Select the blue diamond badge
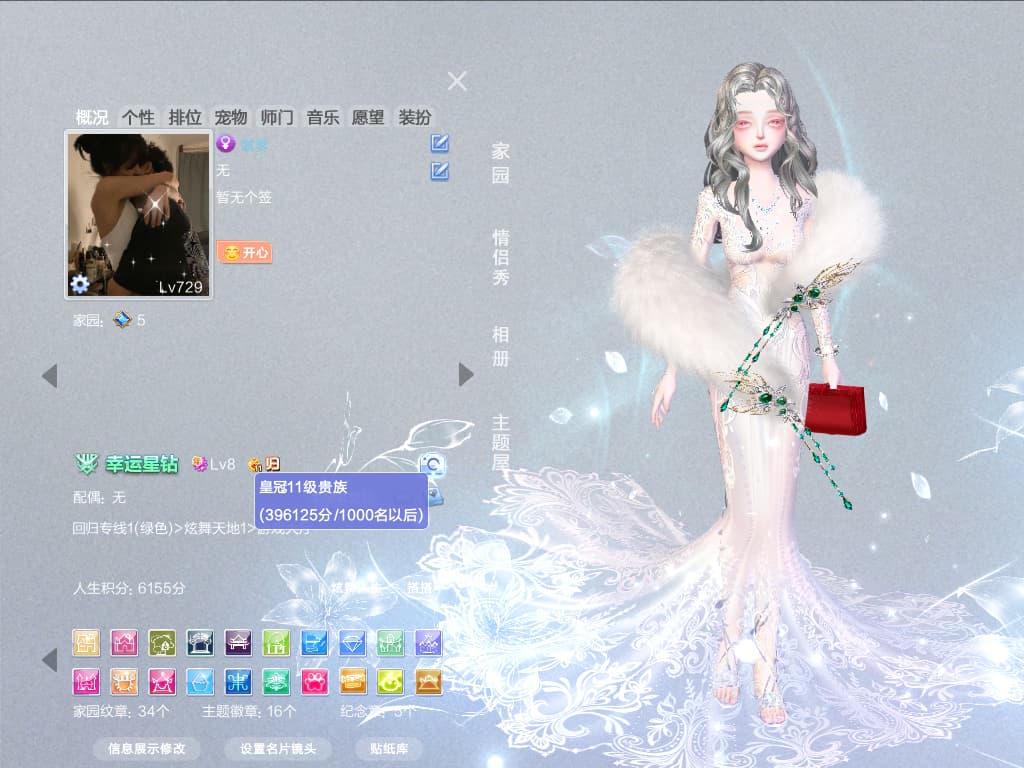The height and width of the screenshot is (768, 1024). pos(353,643)
